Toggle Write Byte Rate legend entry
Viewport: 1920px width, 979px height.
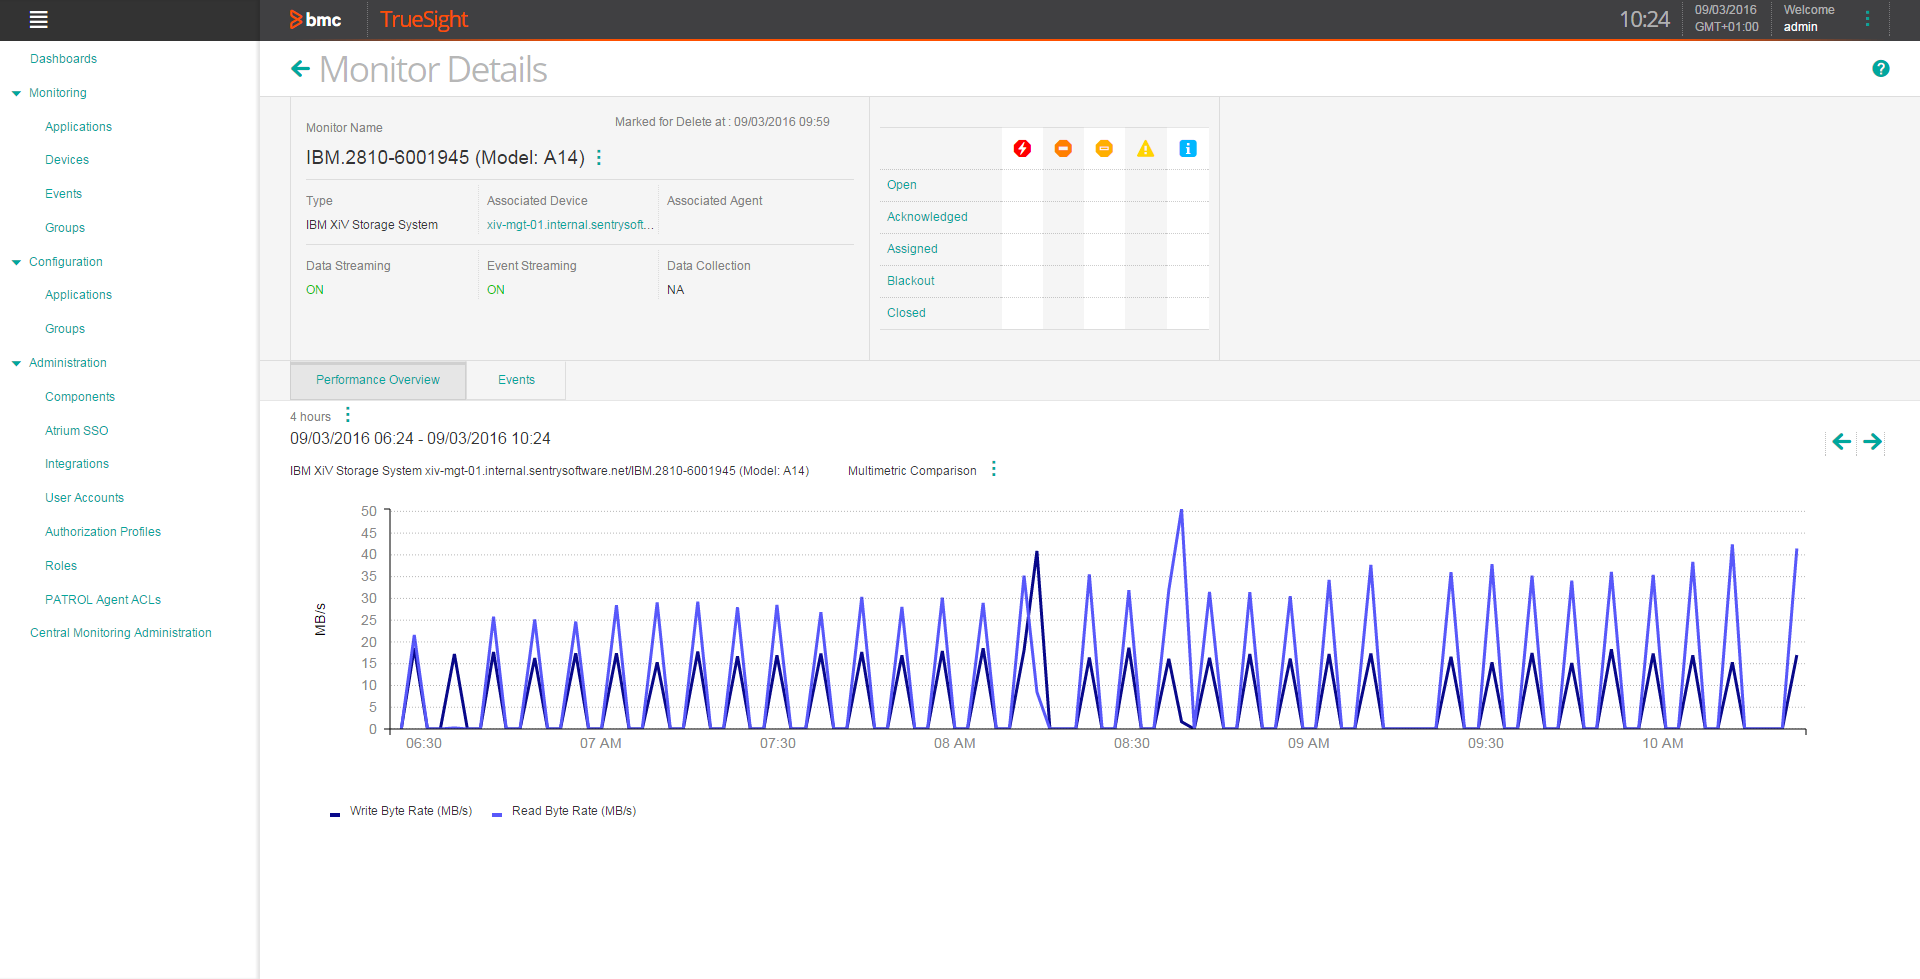tap(401, 811)
